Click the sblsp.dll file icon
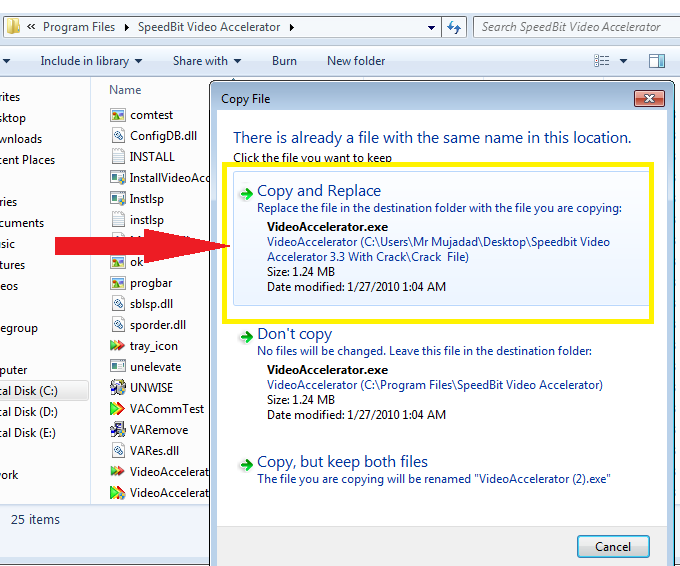 coord(118,304)
